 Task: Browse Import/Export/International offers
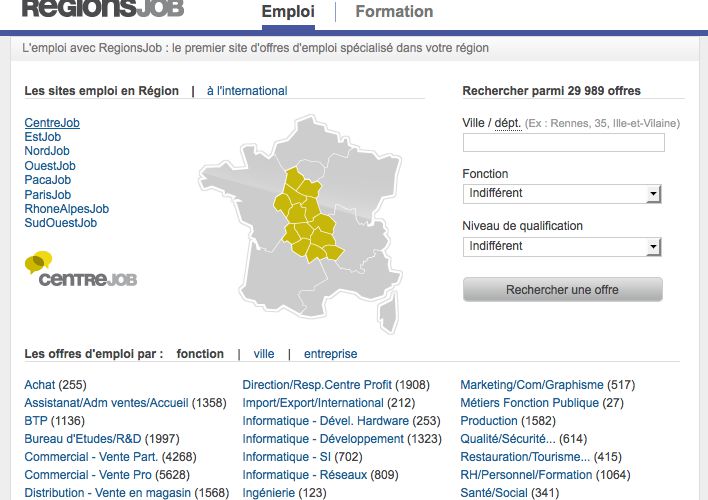pos(313,403)
